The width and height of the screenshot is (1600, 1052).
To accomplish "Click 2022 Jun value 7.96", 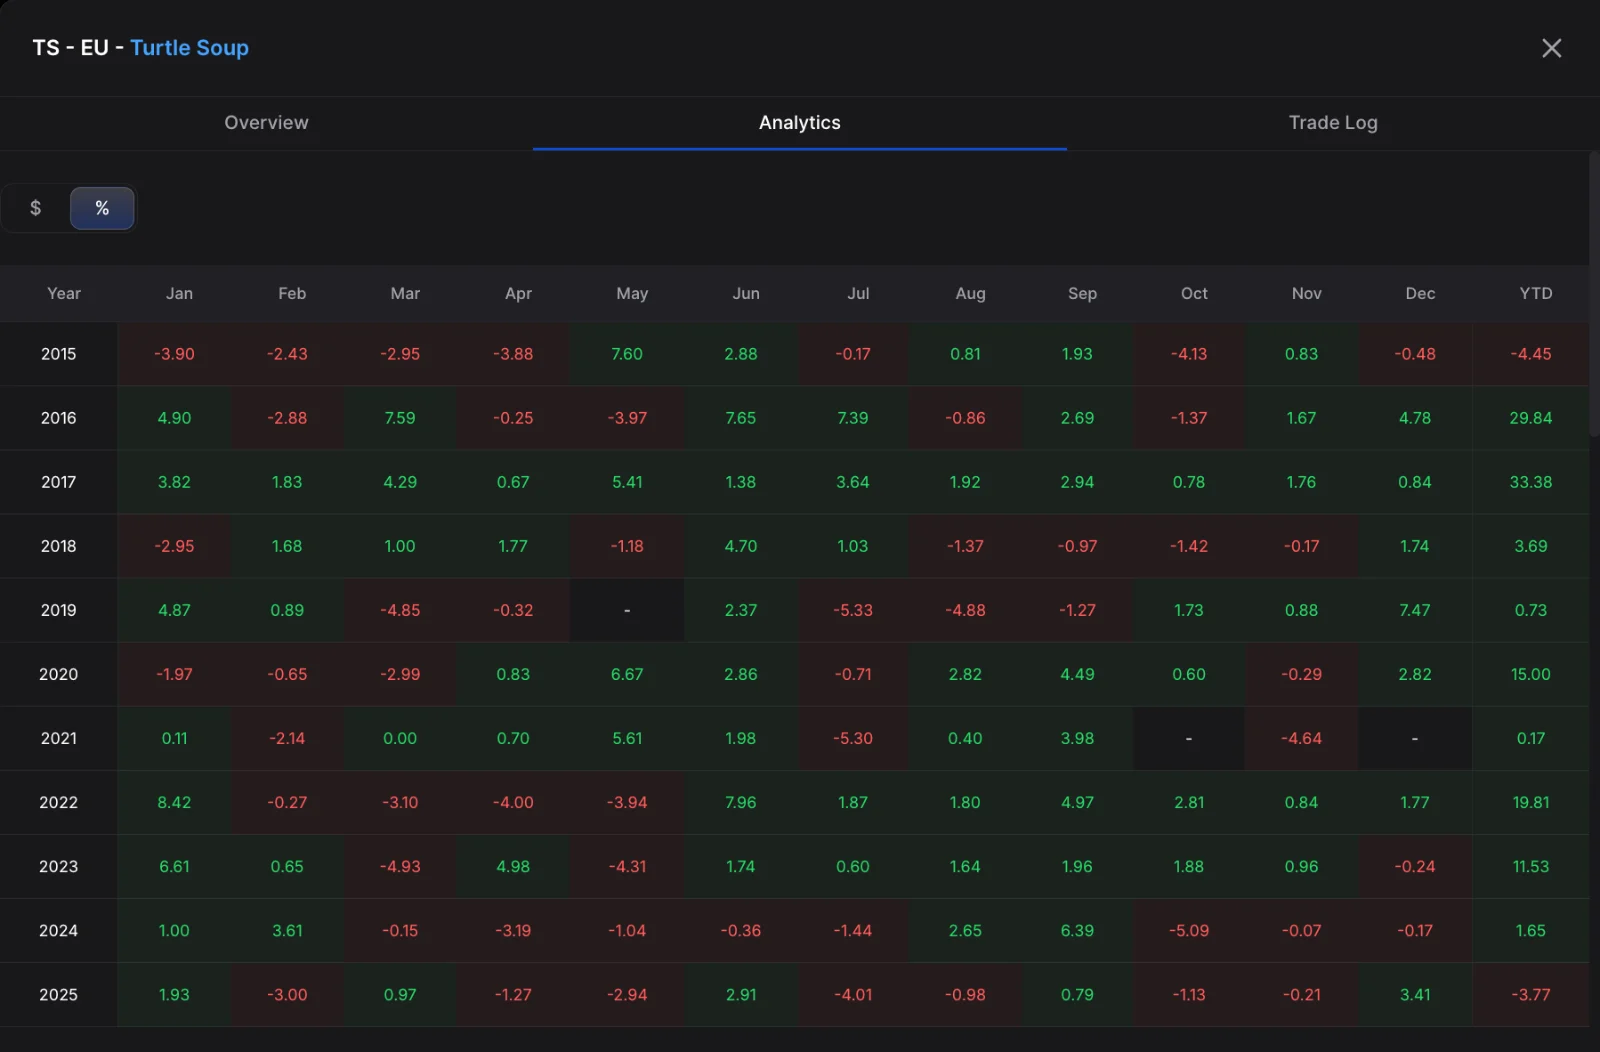I will 741,802.
